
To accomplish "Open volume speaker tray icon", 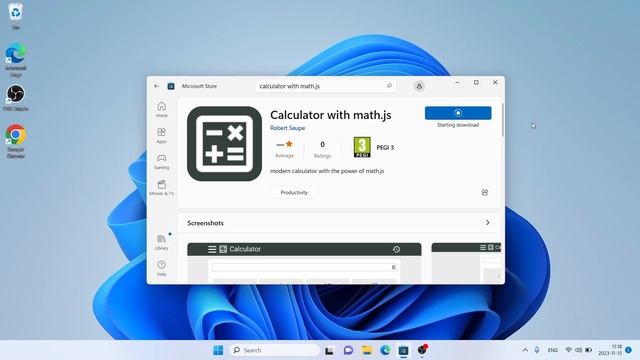I will tap(578, 350).
